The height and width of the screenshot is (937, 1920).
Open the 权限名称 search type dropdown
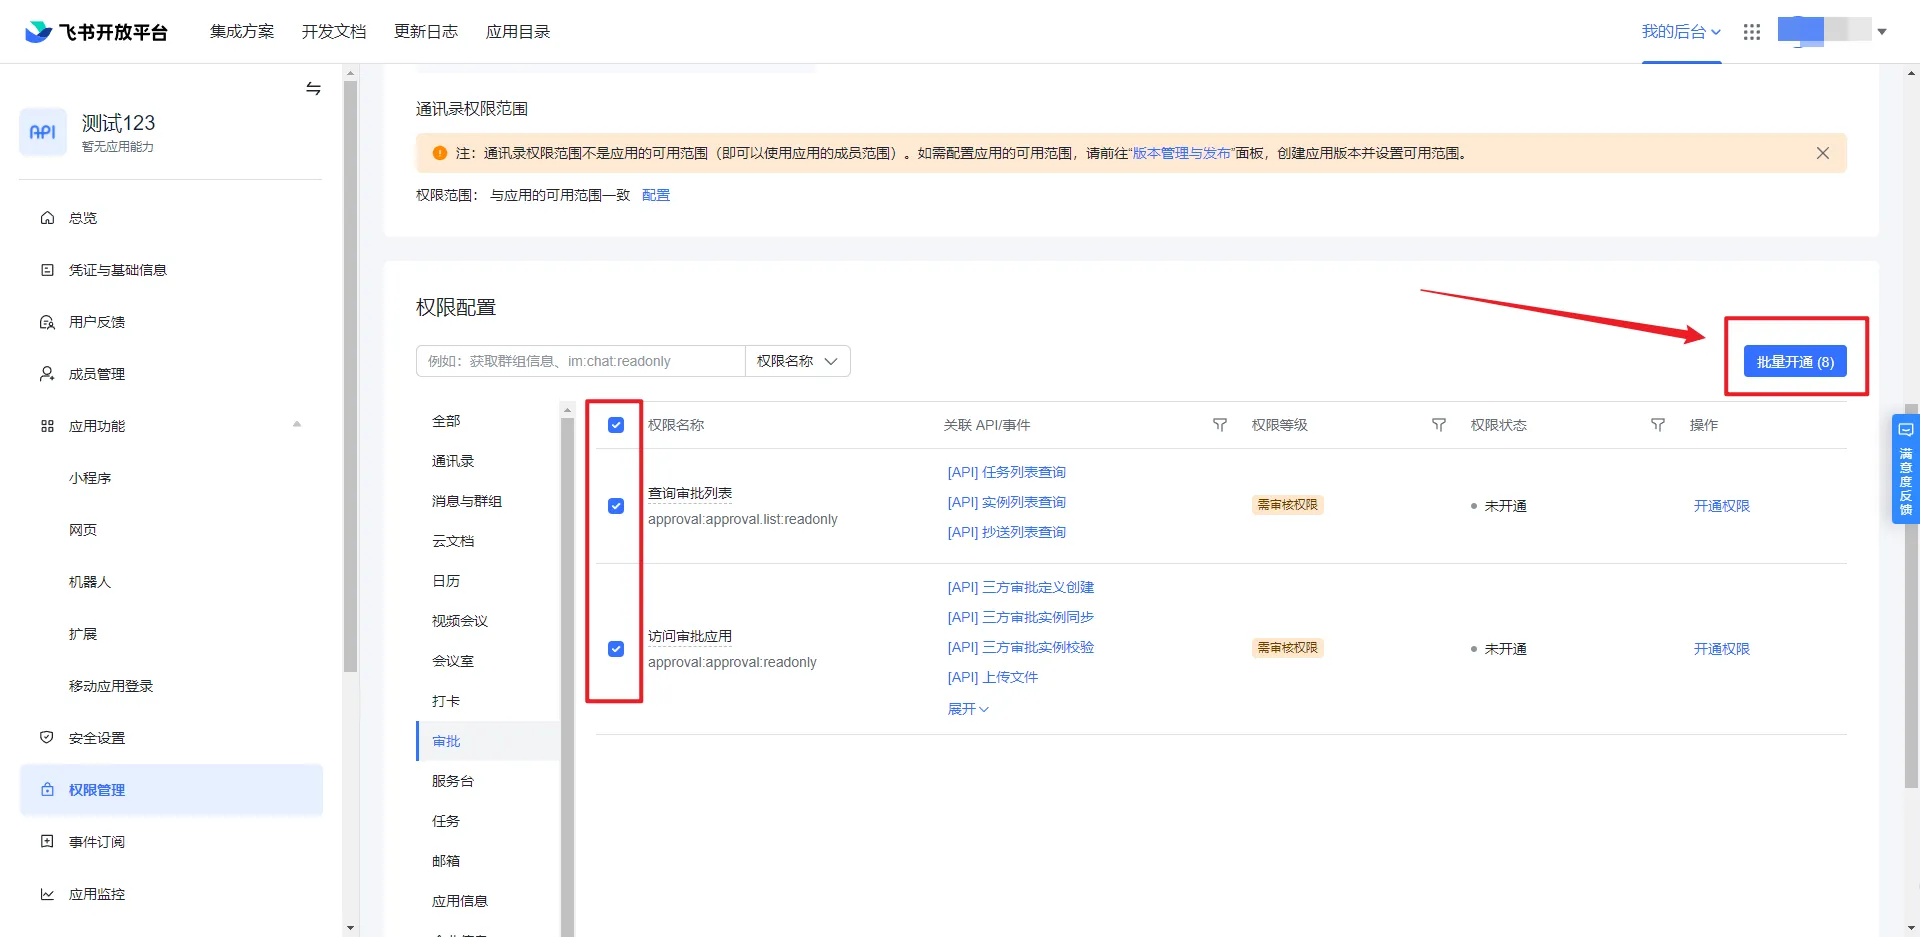pos(797,361)
